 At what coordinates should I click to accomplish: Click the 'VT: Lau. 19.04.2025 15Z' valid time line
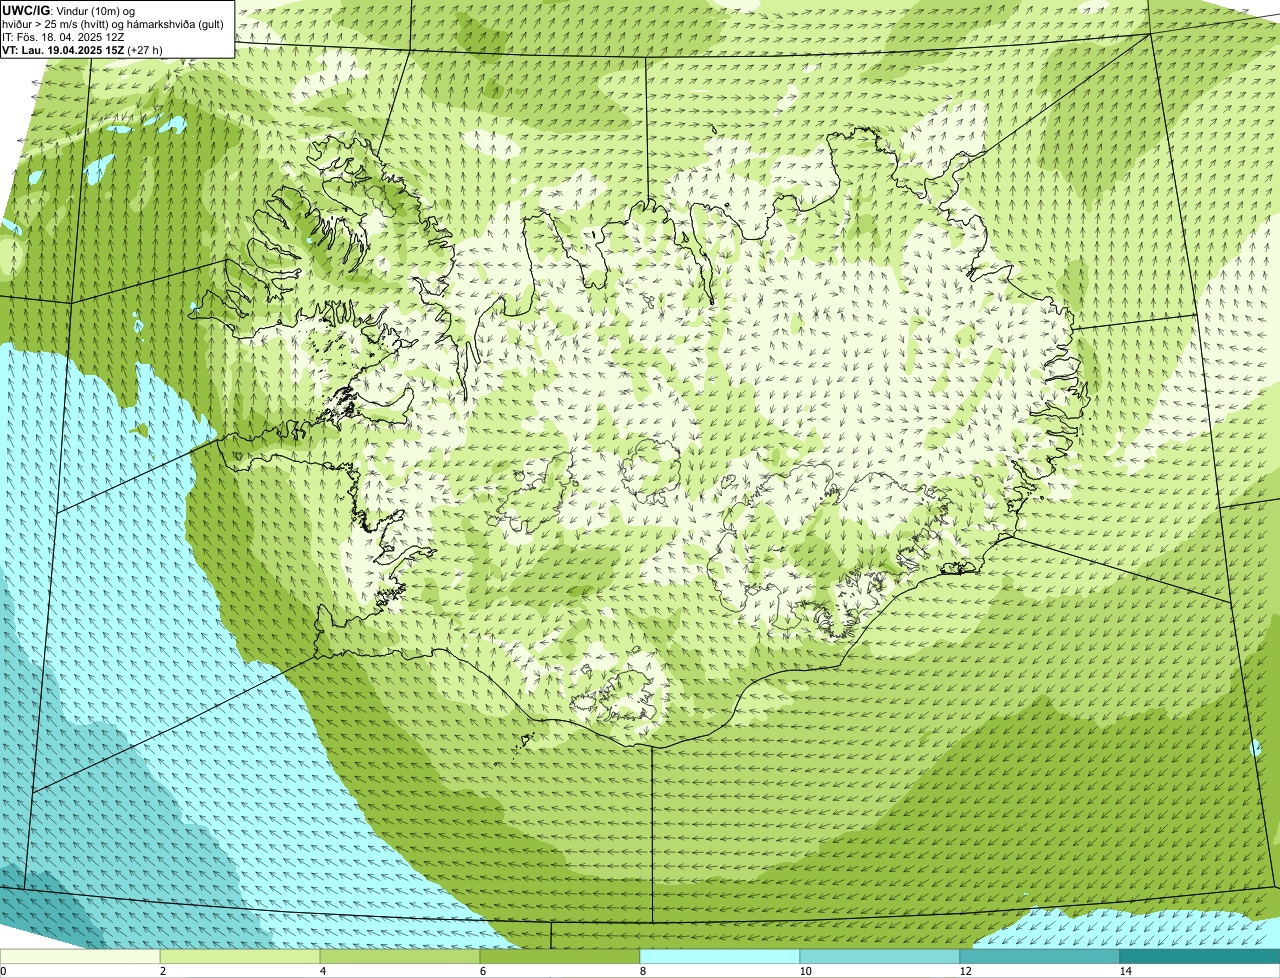pyautogui.click(x=82, y=49)
